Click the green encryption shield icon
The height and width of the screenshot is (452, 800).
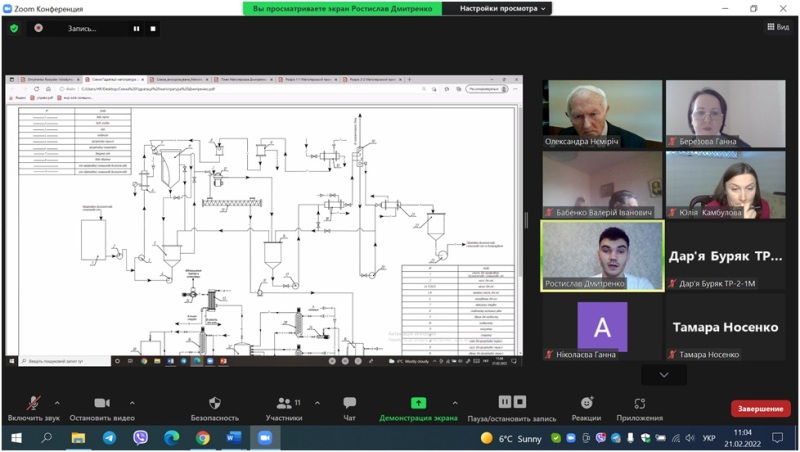(x=14, y=29)
